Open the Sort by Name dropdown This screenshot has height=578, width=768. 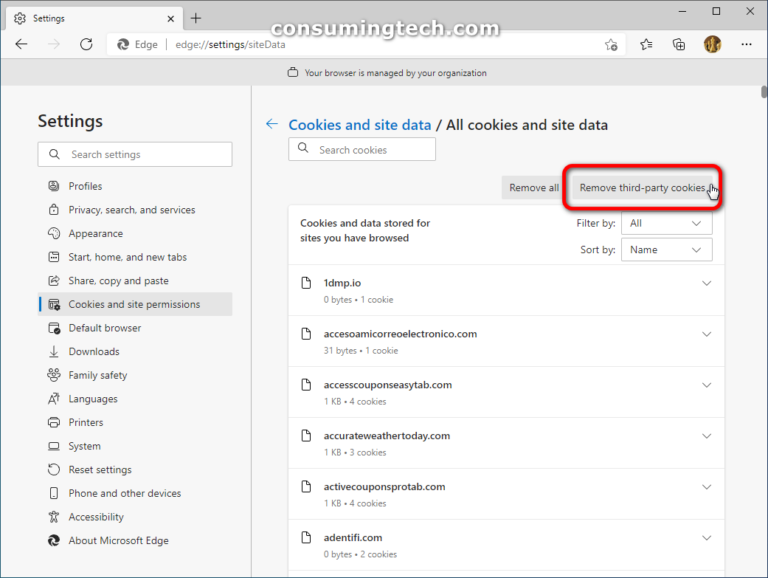click(x=667, y=250)
